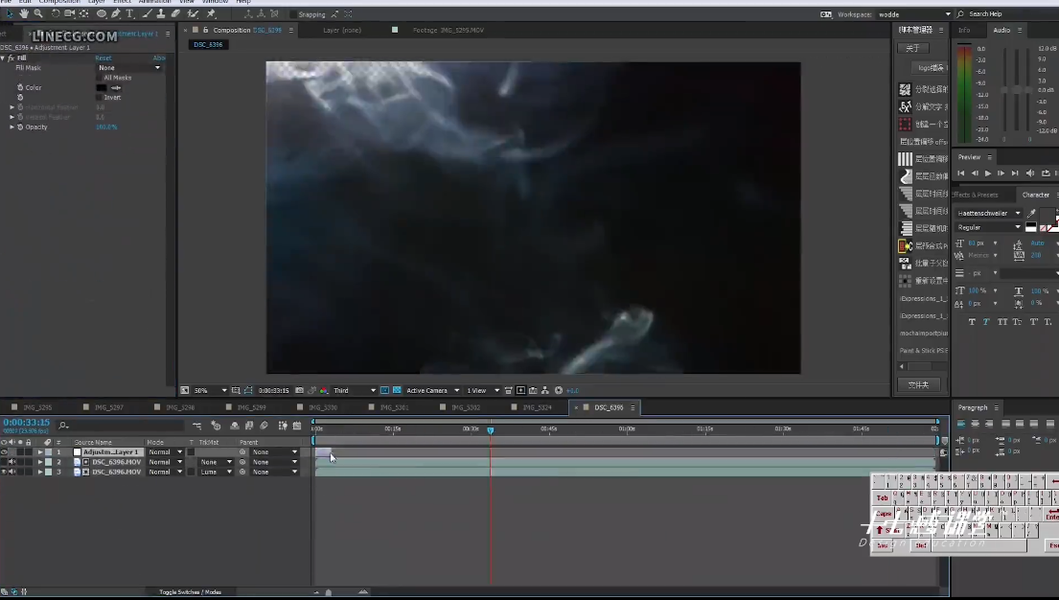Open the Fill effect black color swatch
Viewport: 1059px width, 600px height.
(x=101, y=88)
